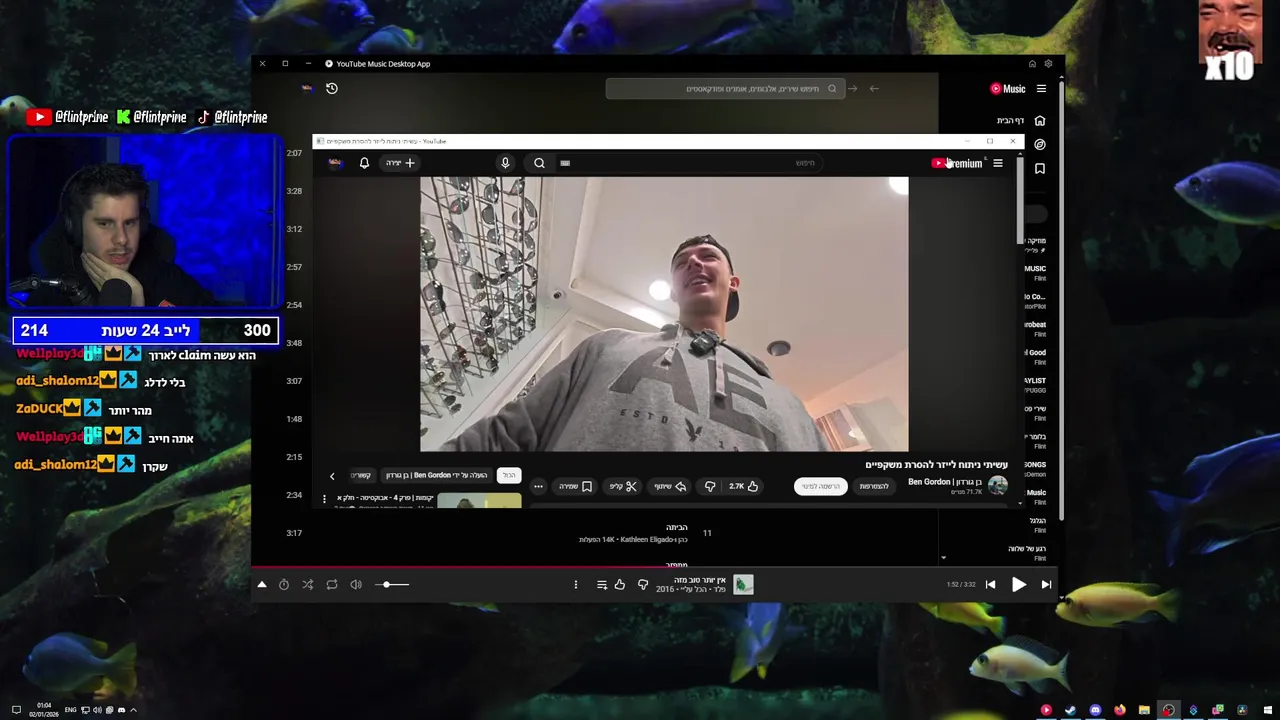The height and width of the screenshot is (720, 1280).
Task: Click the YouTube search magnifier button
Action: point(539,163)
